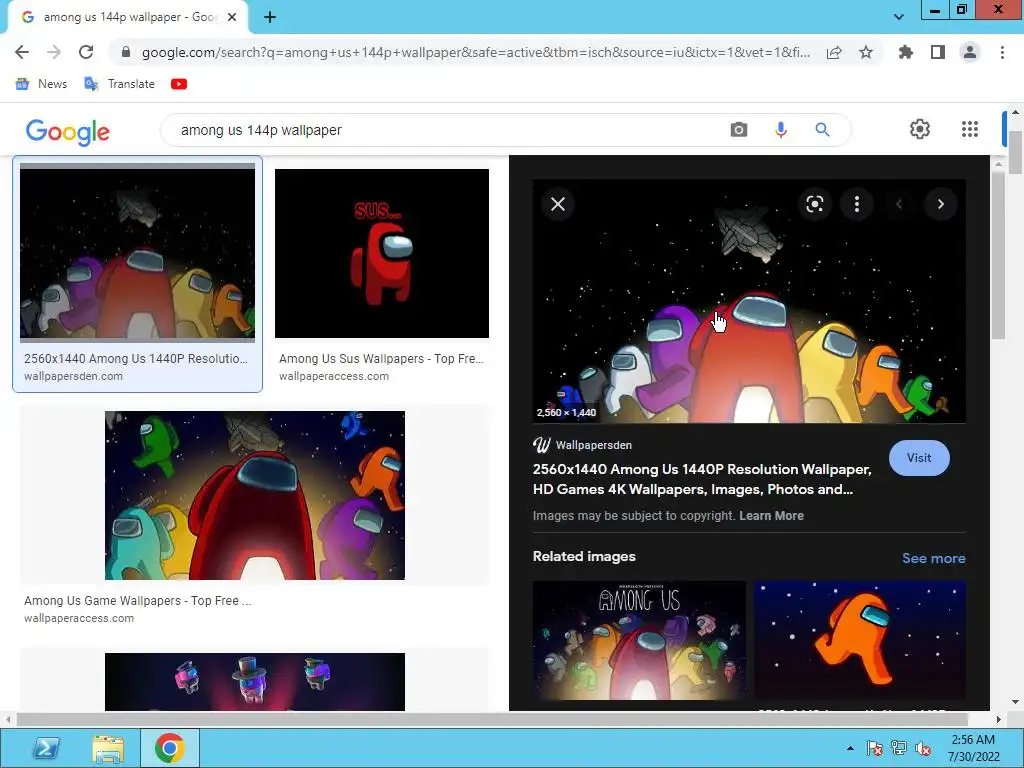
Task: Open the Translate bookmark
Action: click(x=120, y=84)
